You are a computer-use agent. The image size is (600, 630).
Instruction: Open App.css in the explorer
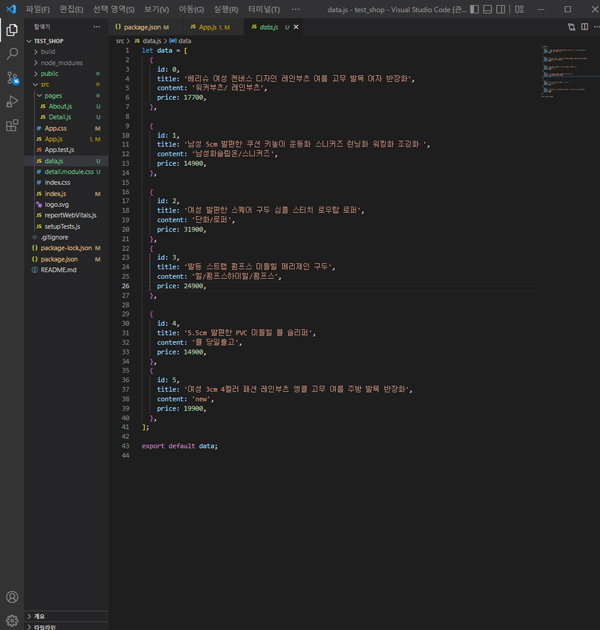pos(66,128)
